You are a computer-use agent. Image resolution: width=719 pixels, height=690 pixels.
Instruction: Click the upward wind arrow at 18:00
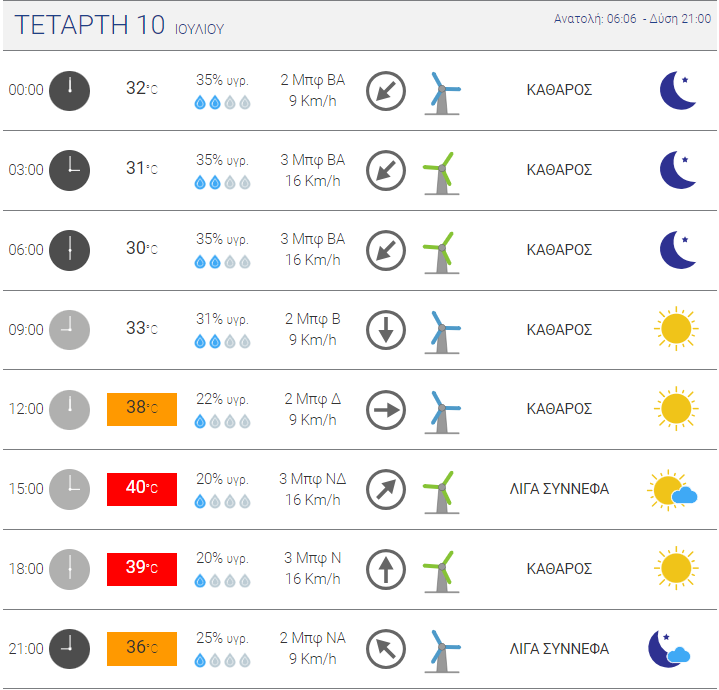(x=386, y=569)
